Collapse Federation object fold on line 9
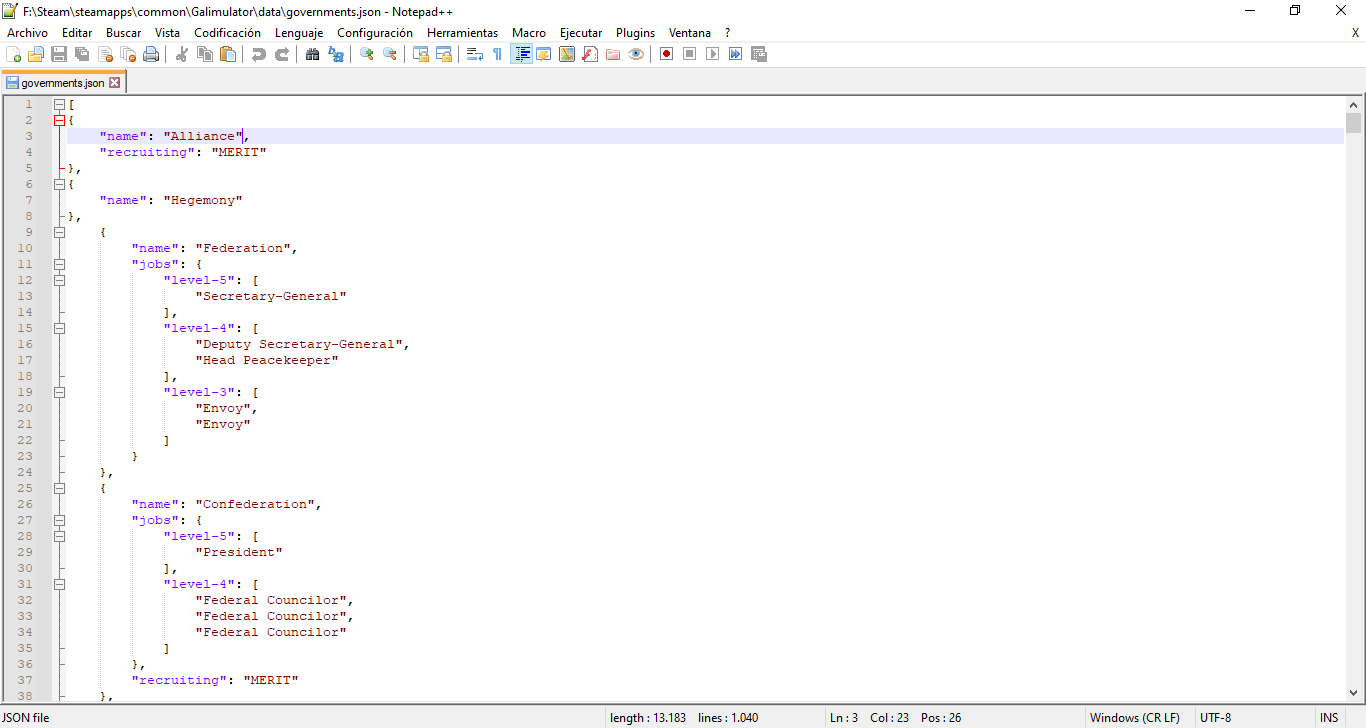This screenshot has height=728, width=1366. pos(59,232)
